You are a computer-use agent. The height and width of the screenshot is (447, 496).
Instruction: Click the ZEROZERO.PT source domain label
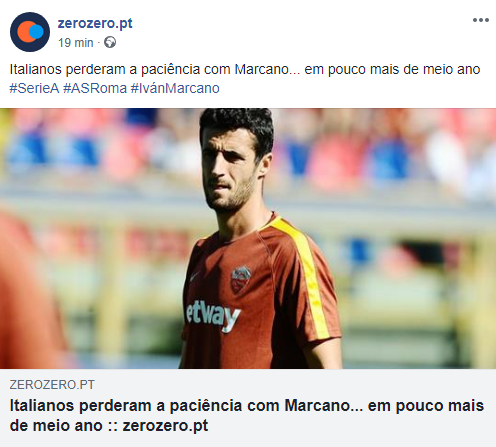(x=52, y=385)
